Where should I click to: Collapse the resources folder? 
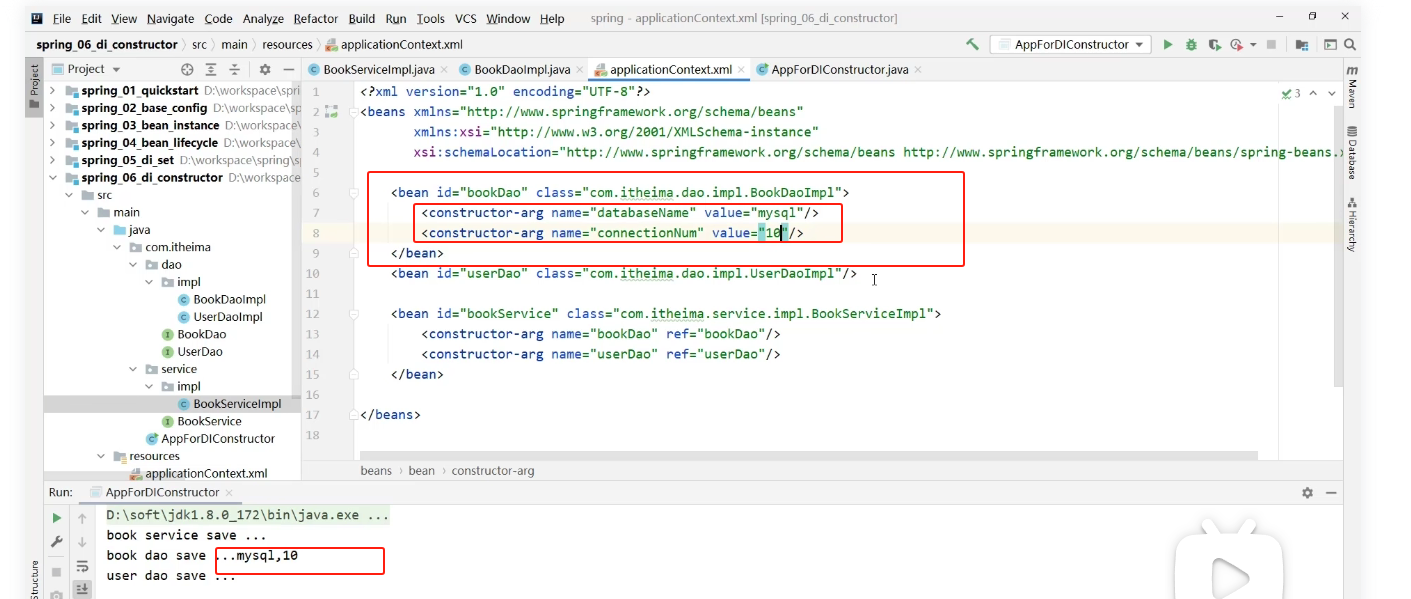pyautogui.click(x=102, y=456)
